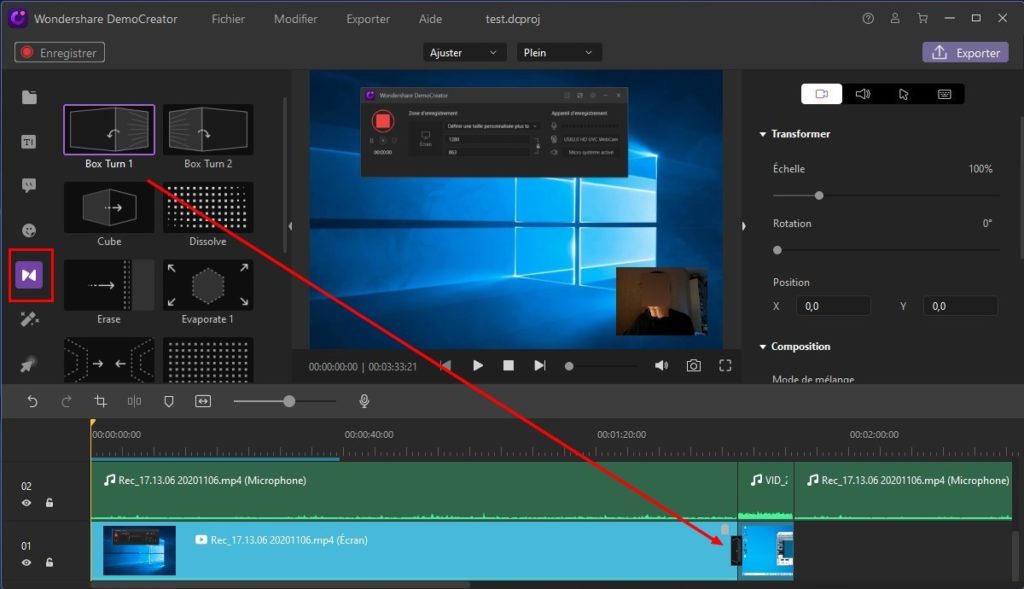Open the shopping cart icon

(x=922, y=18)
